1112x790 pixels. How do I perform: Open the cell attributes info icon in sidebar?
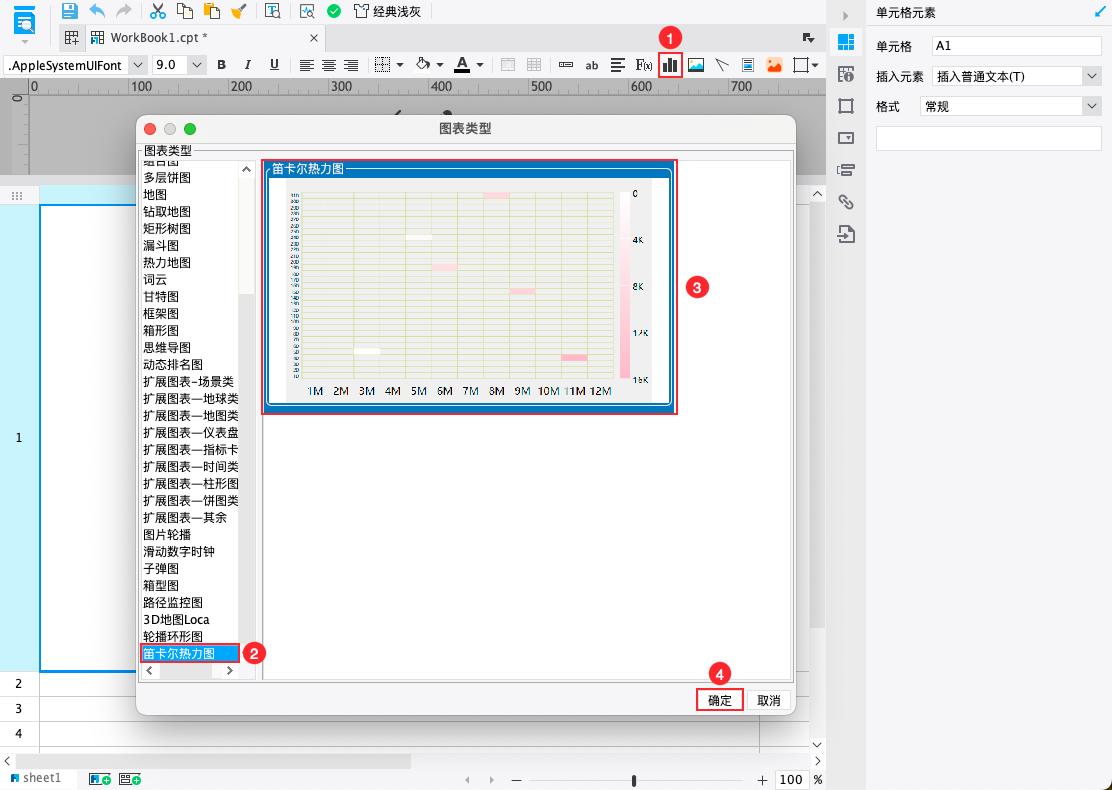[845, 74]
